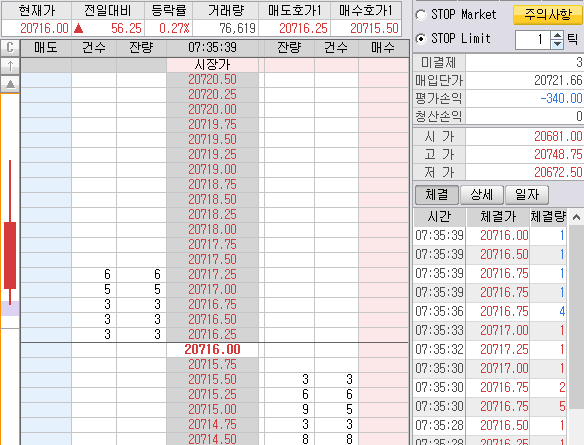Click the solid triangle up button

pyautogui.click(x=10, y=84)
